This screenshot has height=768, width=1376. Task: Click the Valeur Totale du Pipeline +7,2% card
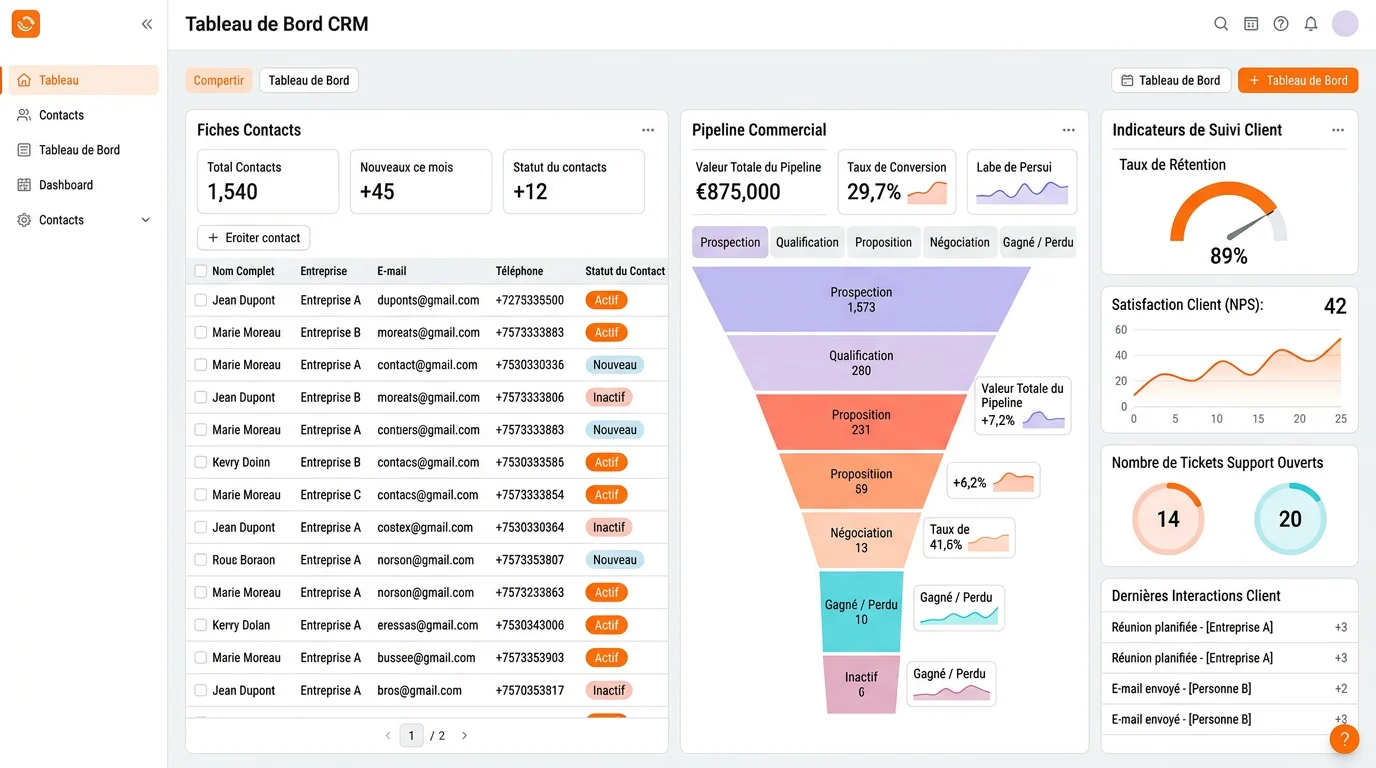click(1022, 405)
